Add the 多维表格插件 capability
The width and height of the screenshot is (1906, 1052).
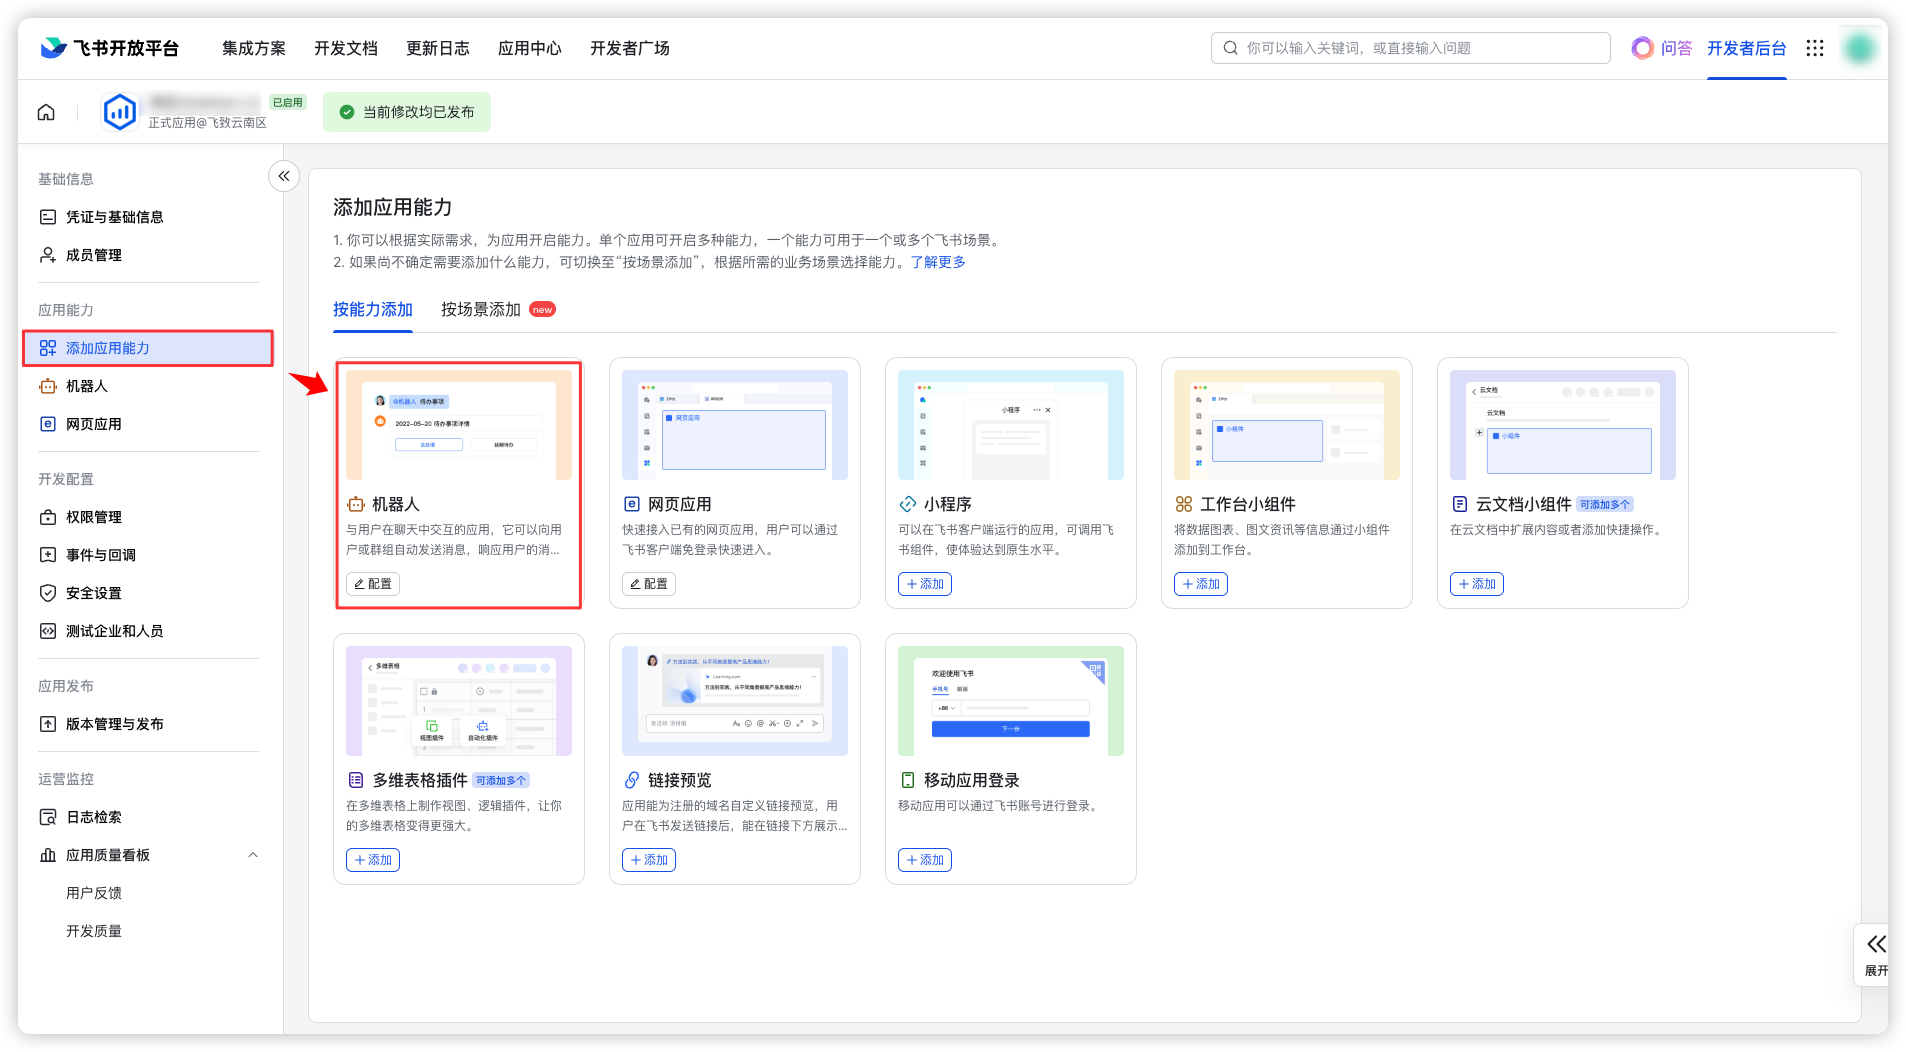(373, 860)
